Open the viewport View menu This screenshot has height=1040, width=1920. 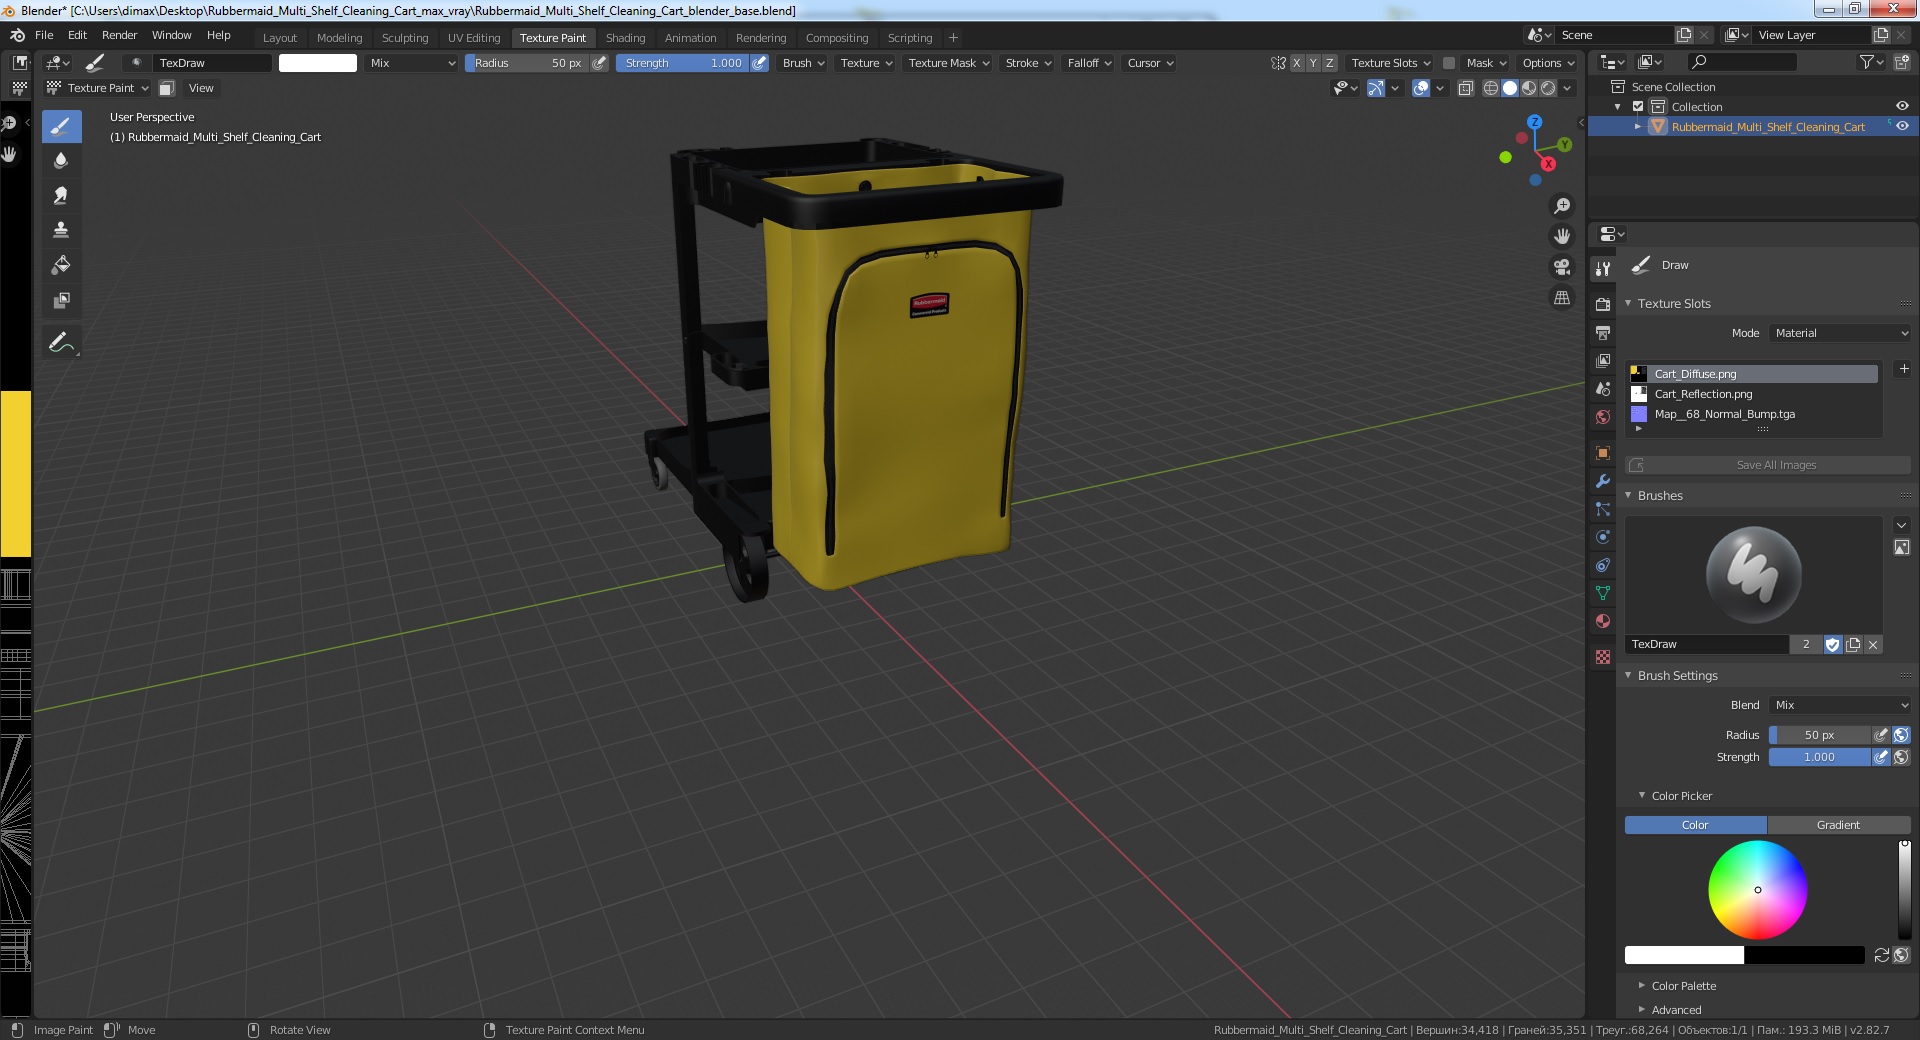click(x=201, y=88)
